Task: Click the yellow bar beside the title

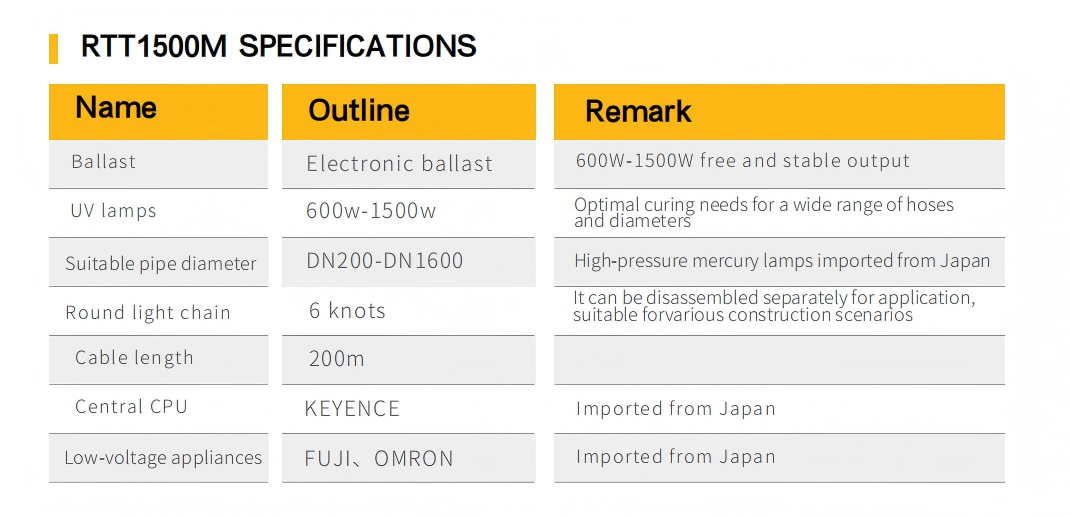Action: pyautogui.click(x=53, y=47)
